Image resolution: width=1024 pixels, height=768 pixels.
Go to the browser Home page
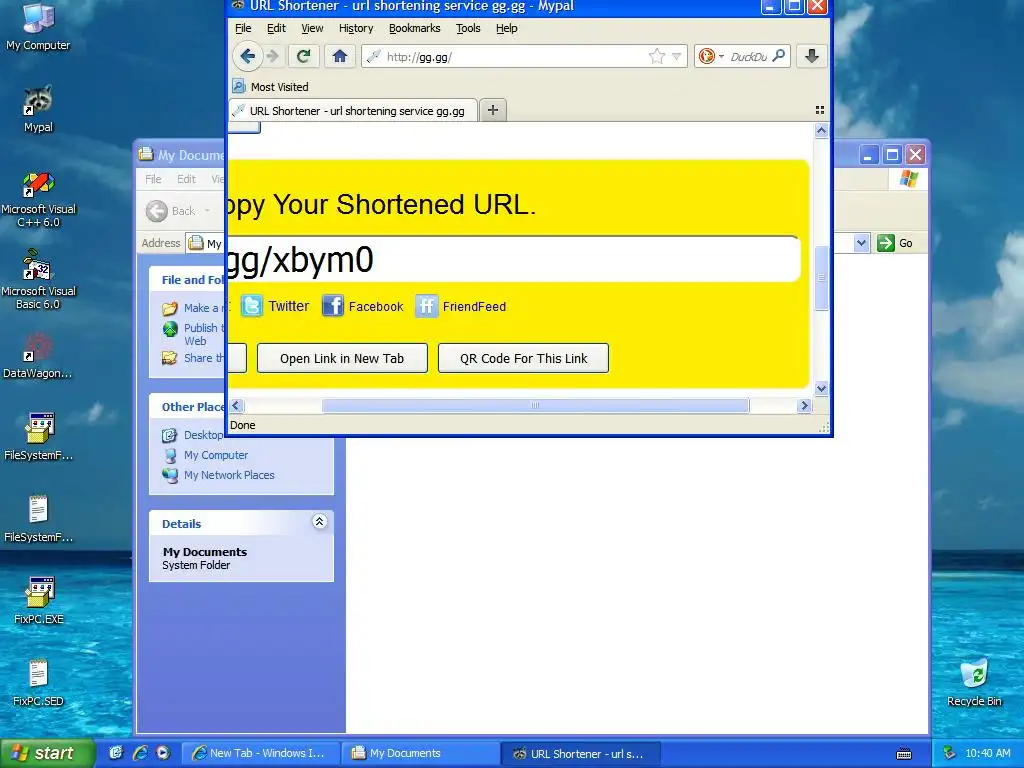click(340, 57)
